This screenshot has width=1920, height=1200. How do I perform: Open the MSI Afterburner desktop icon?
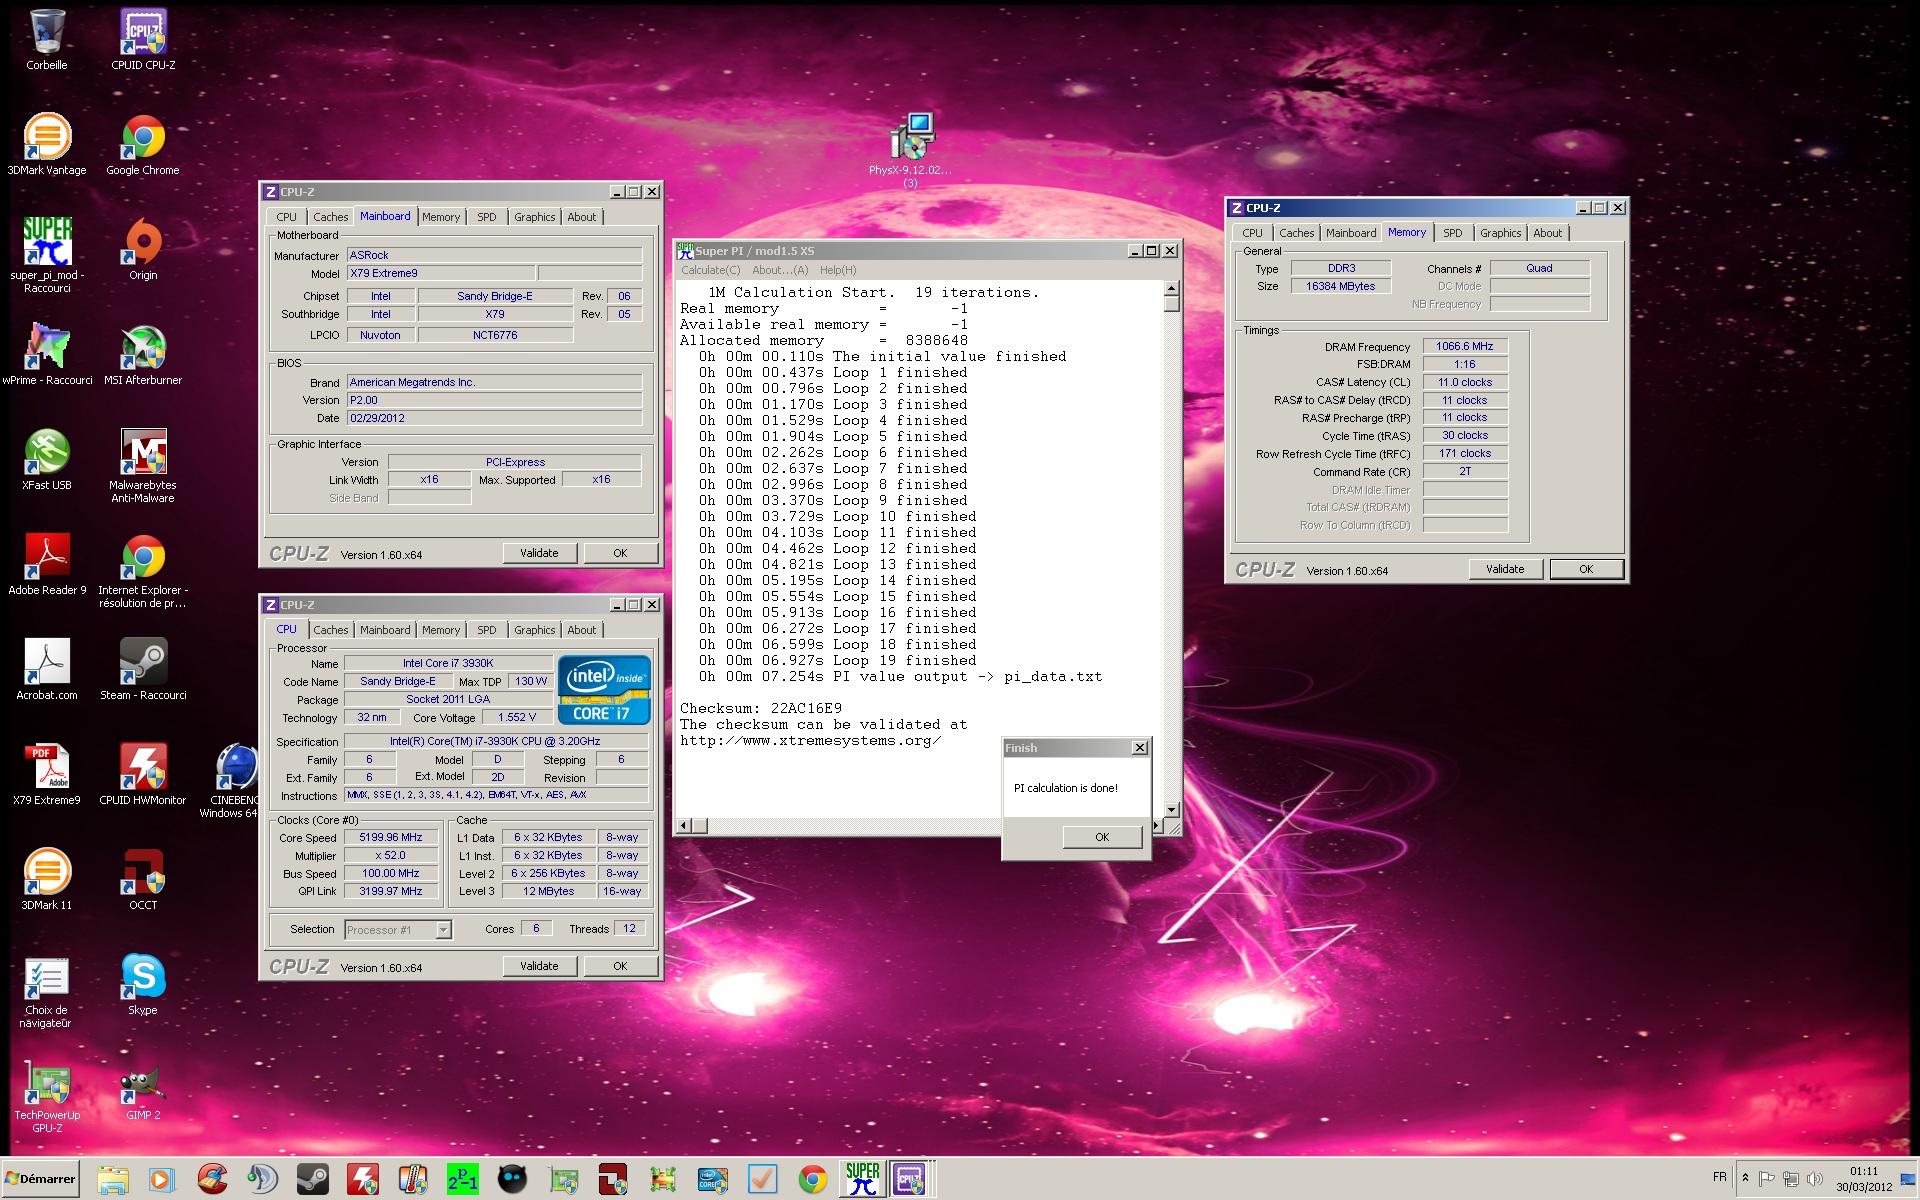pyautogui.click(x=143, y=355)
